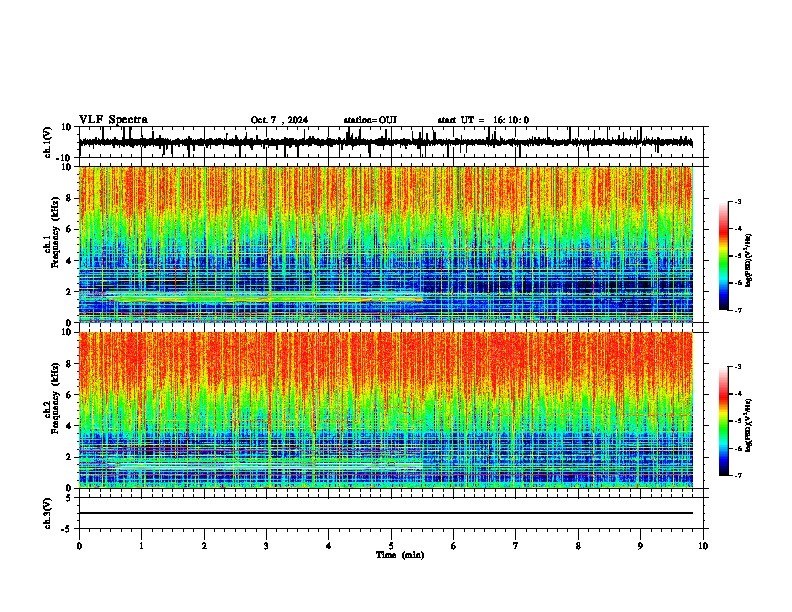Click time axis tick label "7"
This screenshot has width=792, height=612.
point(516,546)
